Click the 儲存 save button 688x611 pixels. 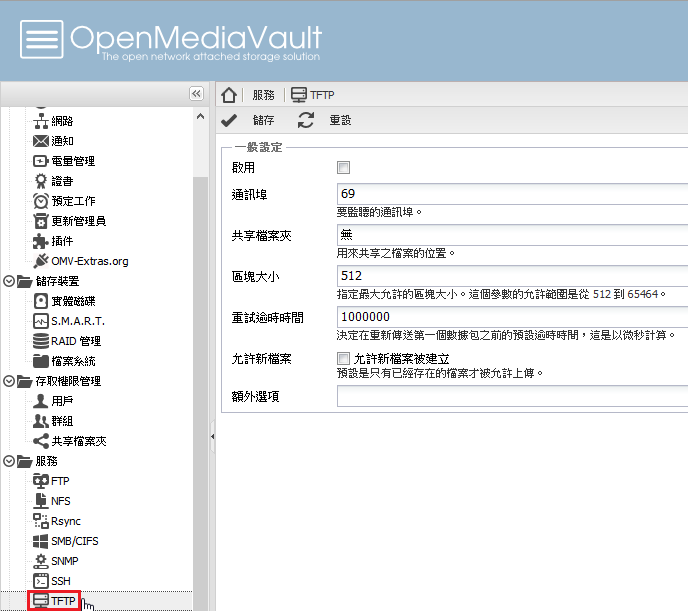[x=248, y=120]
